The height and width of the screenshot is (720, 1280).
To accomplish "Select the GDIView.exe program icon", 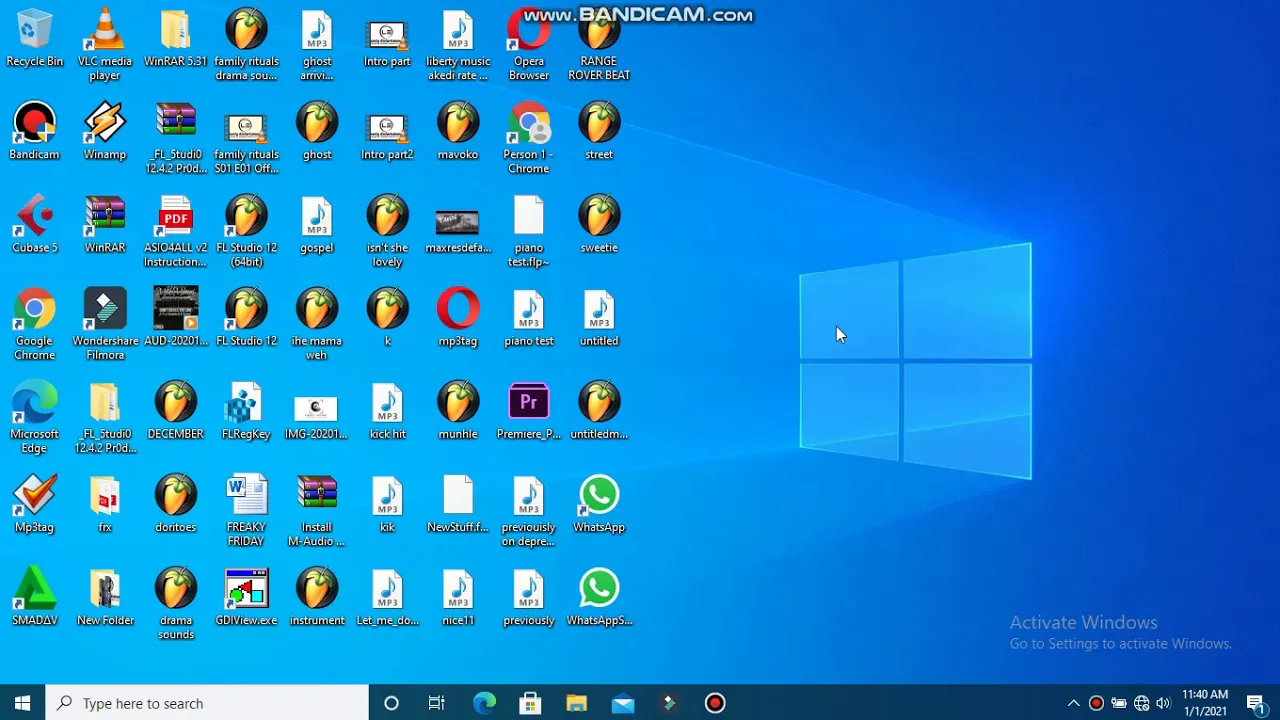I will click(246, 596).
